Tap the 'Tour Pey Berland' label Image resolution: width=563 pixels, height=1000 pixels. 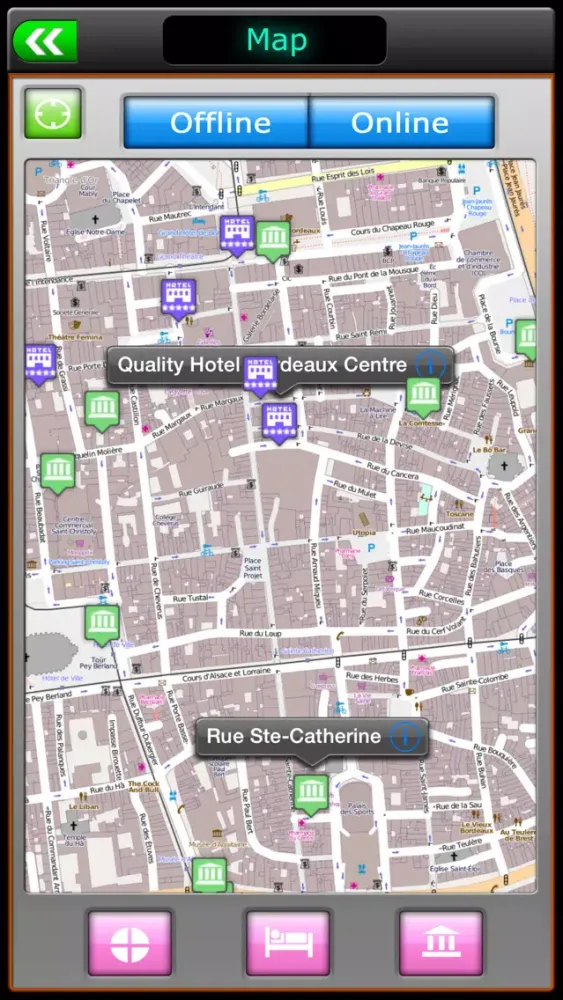click(x=101, y=661)
